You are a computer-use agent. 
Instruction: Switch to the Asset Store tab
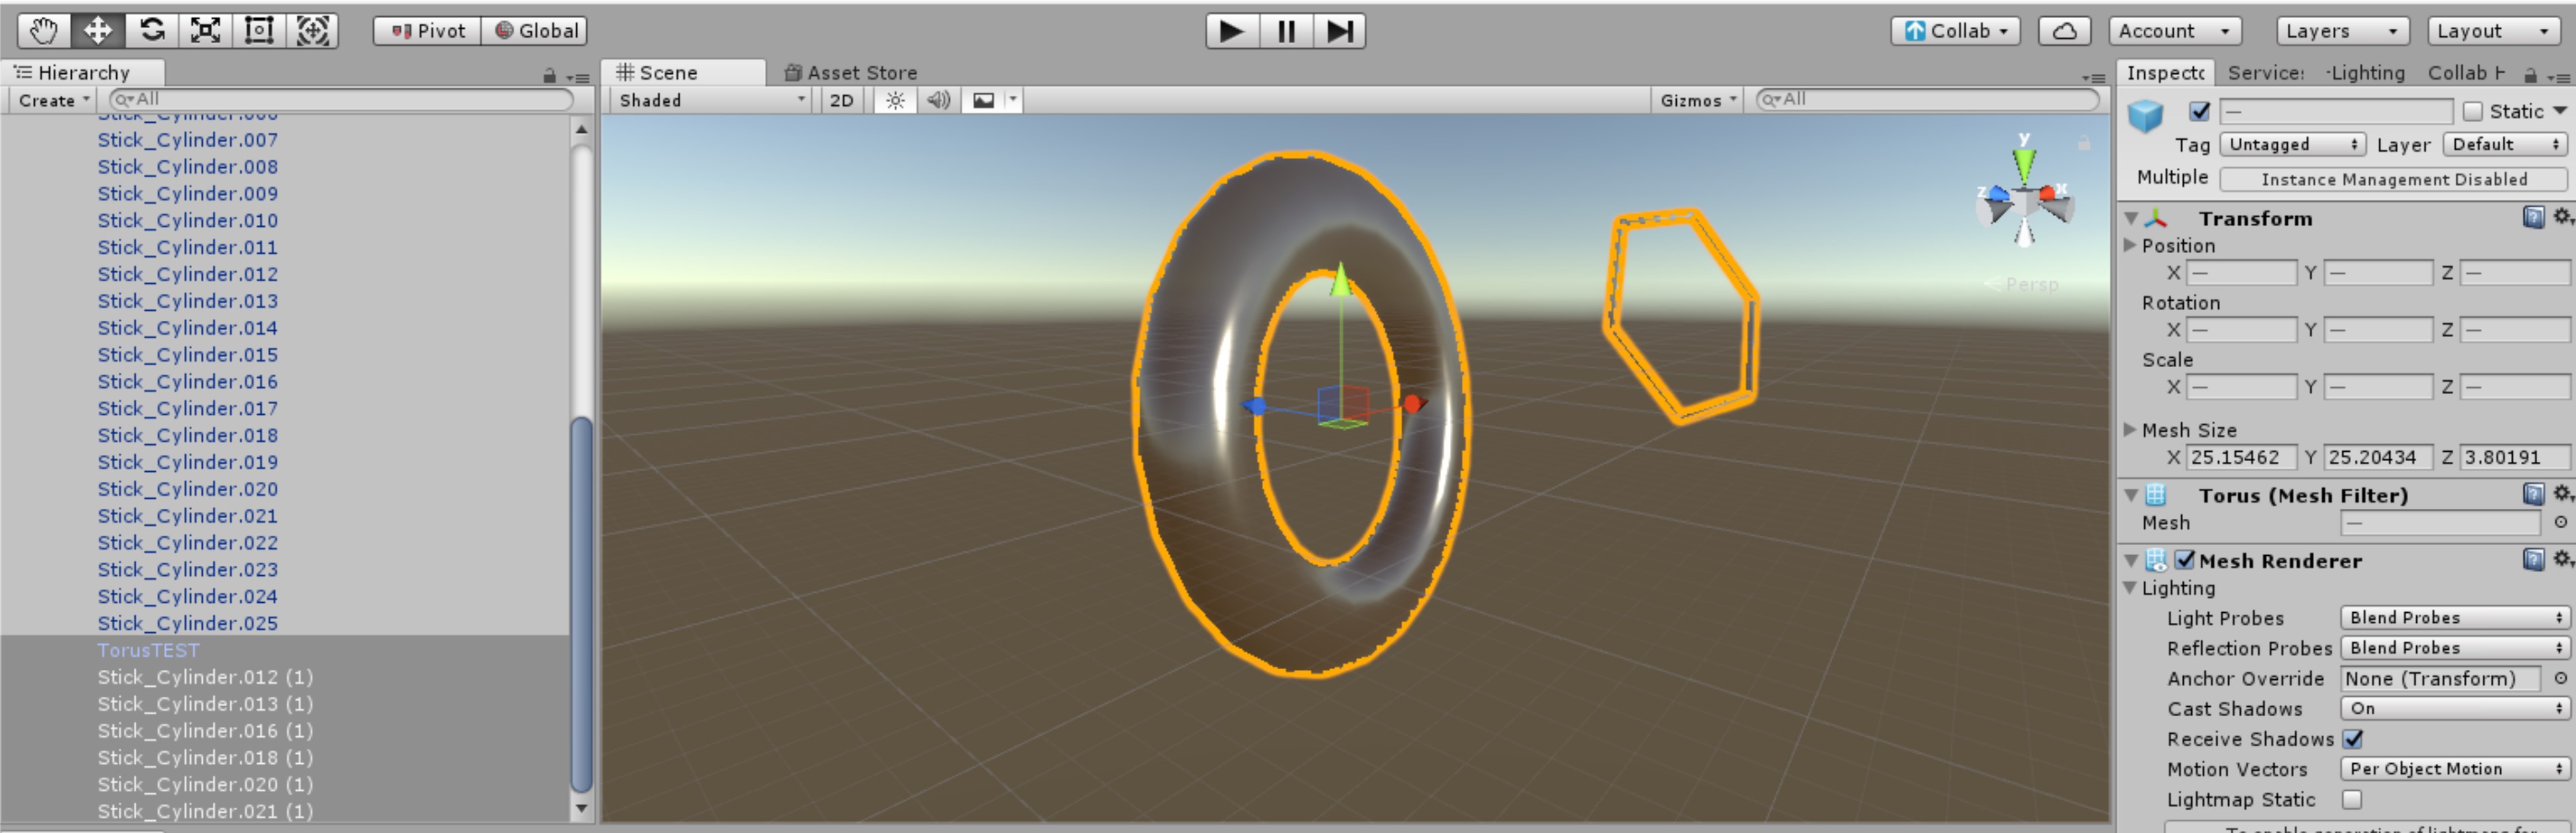click(851, 72)
